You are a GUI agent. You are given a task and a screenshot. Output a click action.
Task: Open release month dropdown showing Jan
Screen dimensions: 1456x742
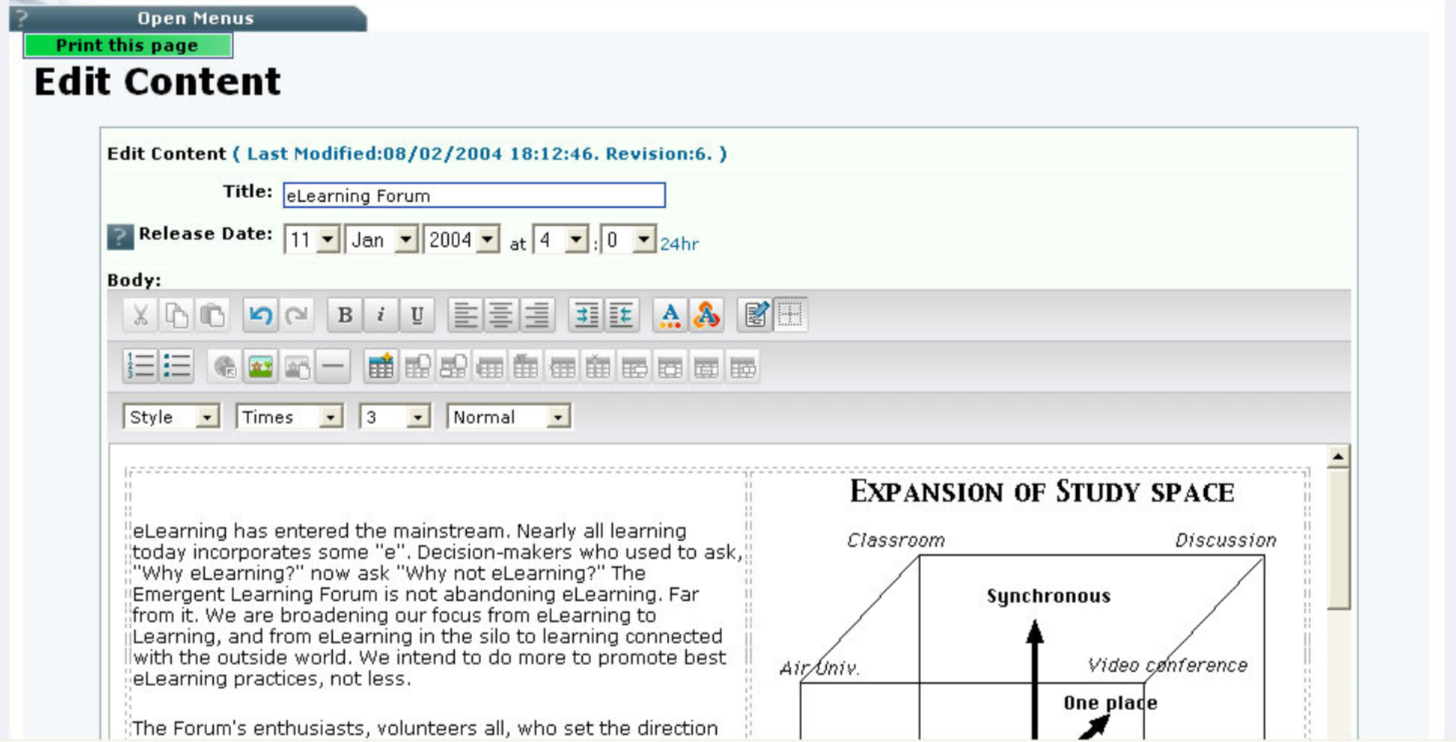pos(382,240)
